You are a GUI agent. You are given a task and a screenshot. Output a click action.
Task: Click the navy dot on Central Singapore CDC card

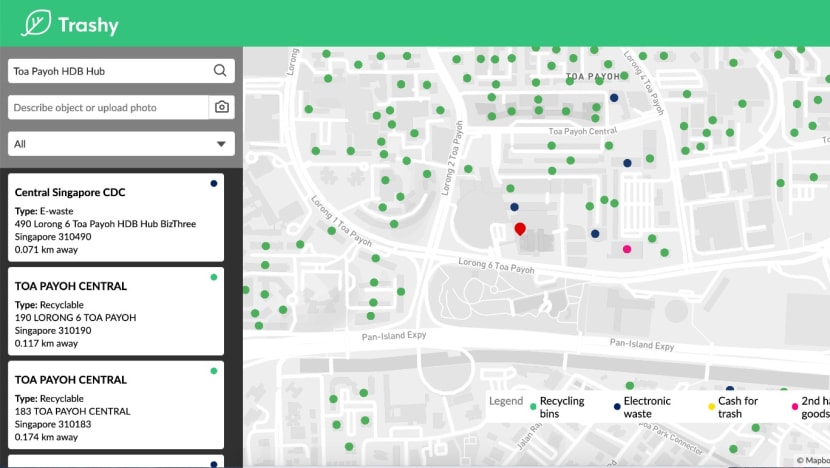click(214, 183)
